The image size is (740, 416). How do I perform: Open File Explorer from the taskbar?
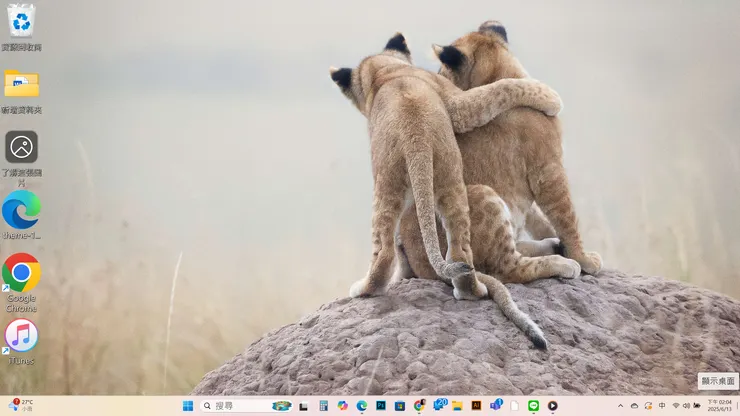point(457,406)
